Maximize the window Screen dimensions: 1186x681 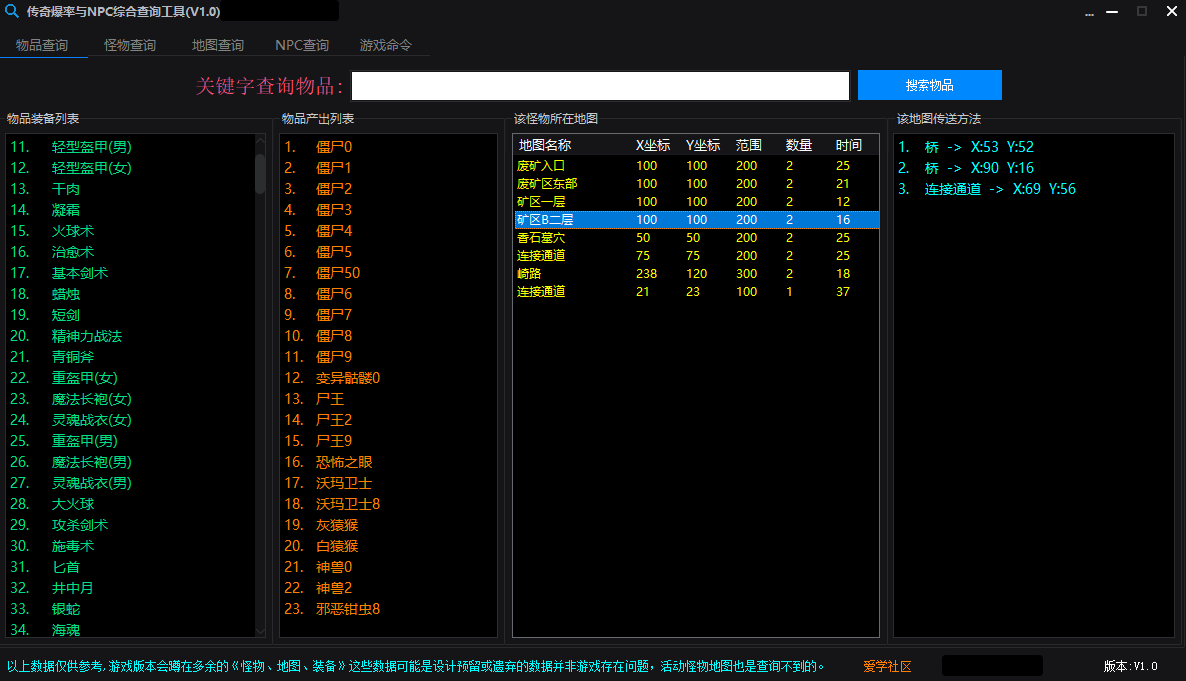[x=1142, y=11]
